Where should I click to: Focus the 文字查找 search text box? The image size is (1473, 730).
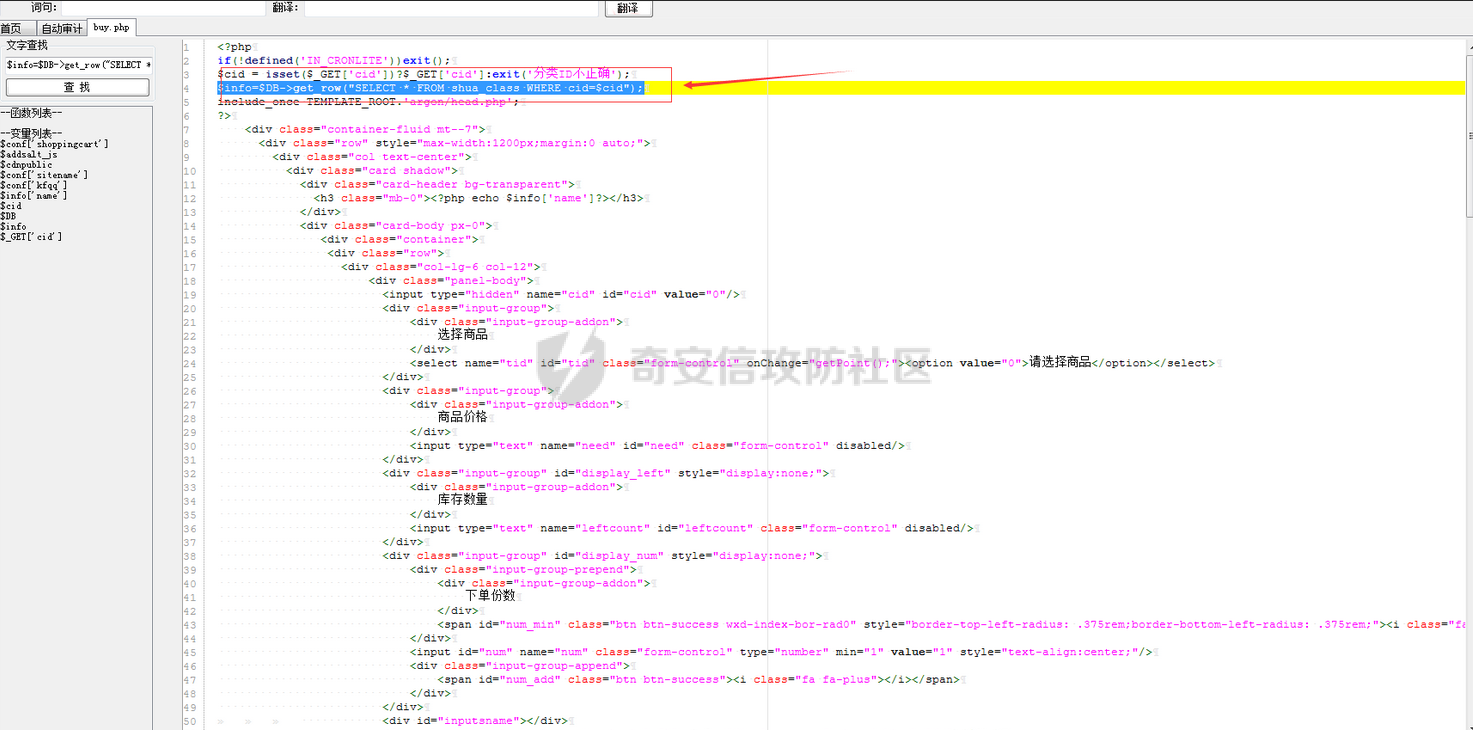(x=77, y=65)
